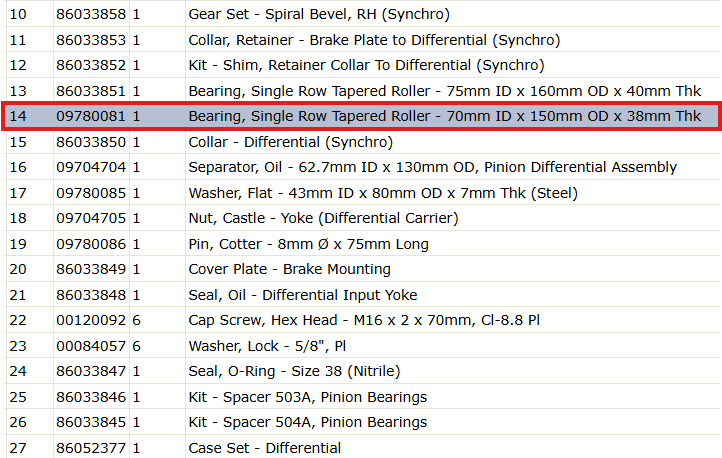Select the highlighted row with part number 09780081
Screen dimensions: 722x458
click(361, 116)
